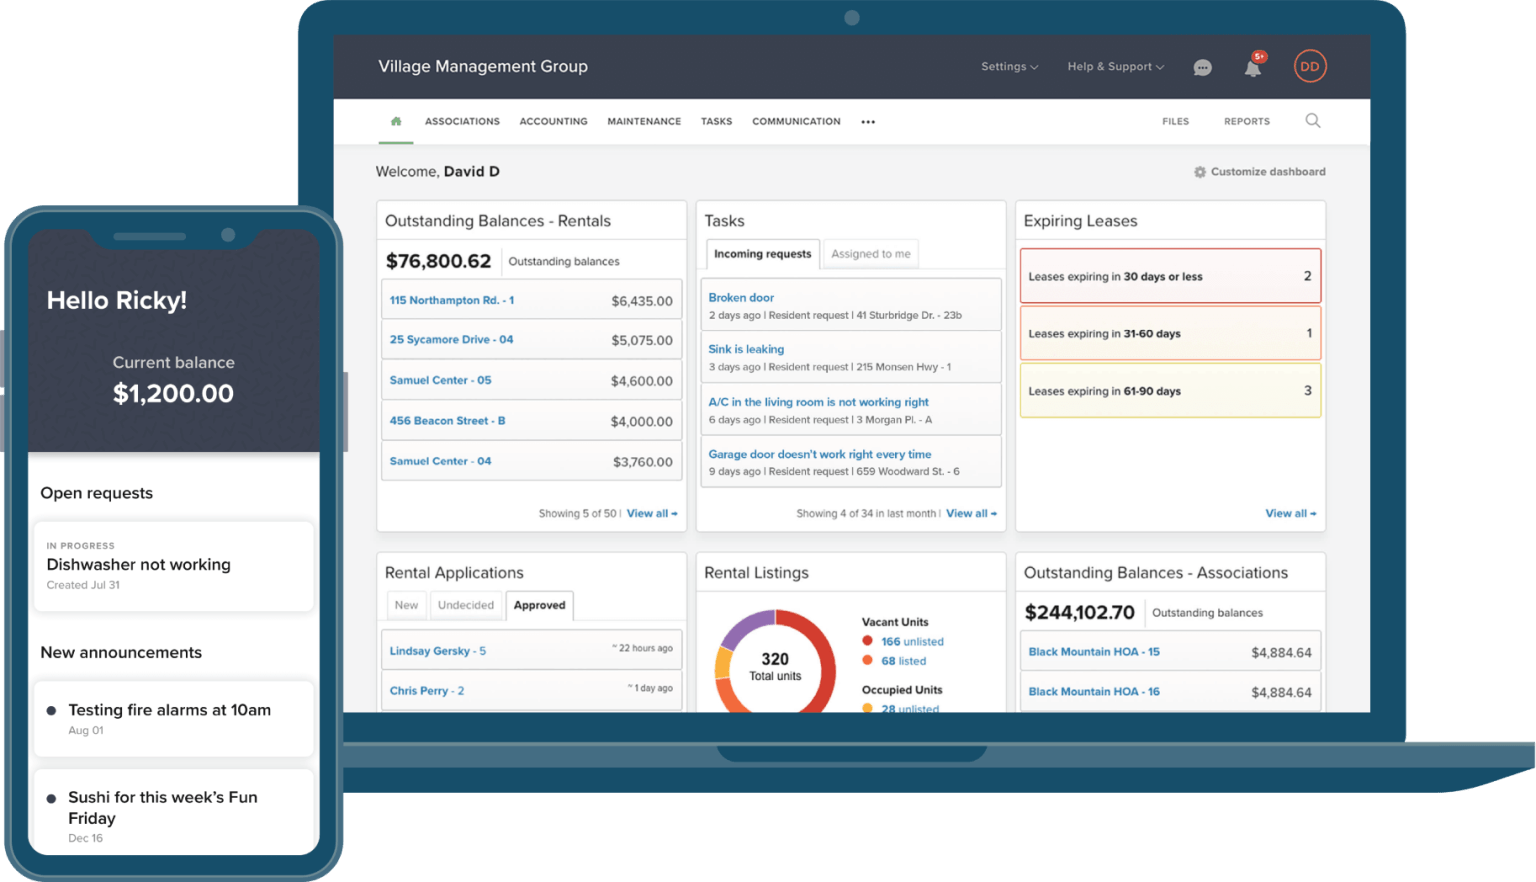Switch to the Accounting tab
This screenshot has width=1536, height=882.
pos(553,121)
